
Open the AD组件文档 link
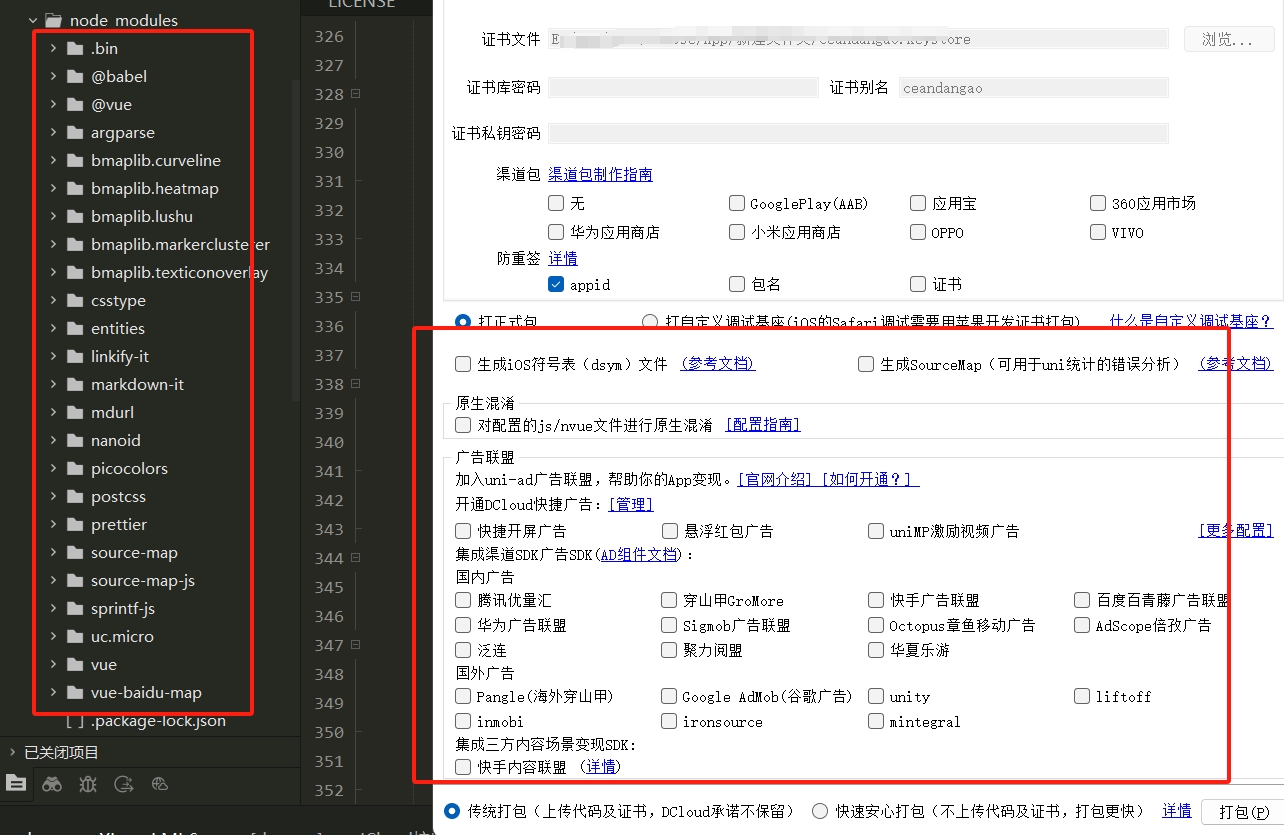(639, 554)
